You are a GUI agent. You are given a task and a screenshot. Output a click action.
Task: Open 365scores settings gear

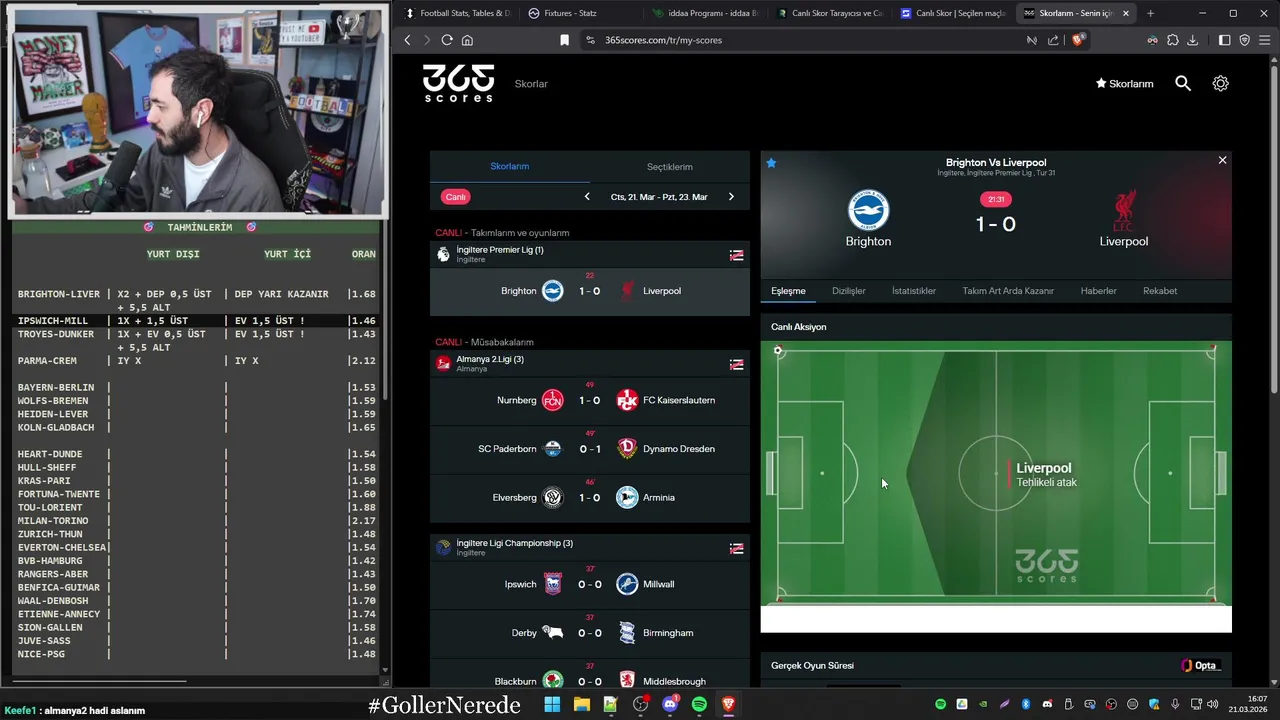(1220, 84)
